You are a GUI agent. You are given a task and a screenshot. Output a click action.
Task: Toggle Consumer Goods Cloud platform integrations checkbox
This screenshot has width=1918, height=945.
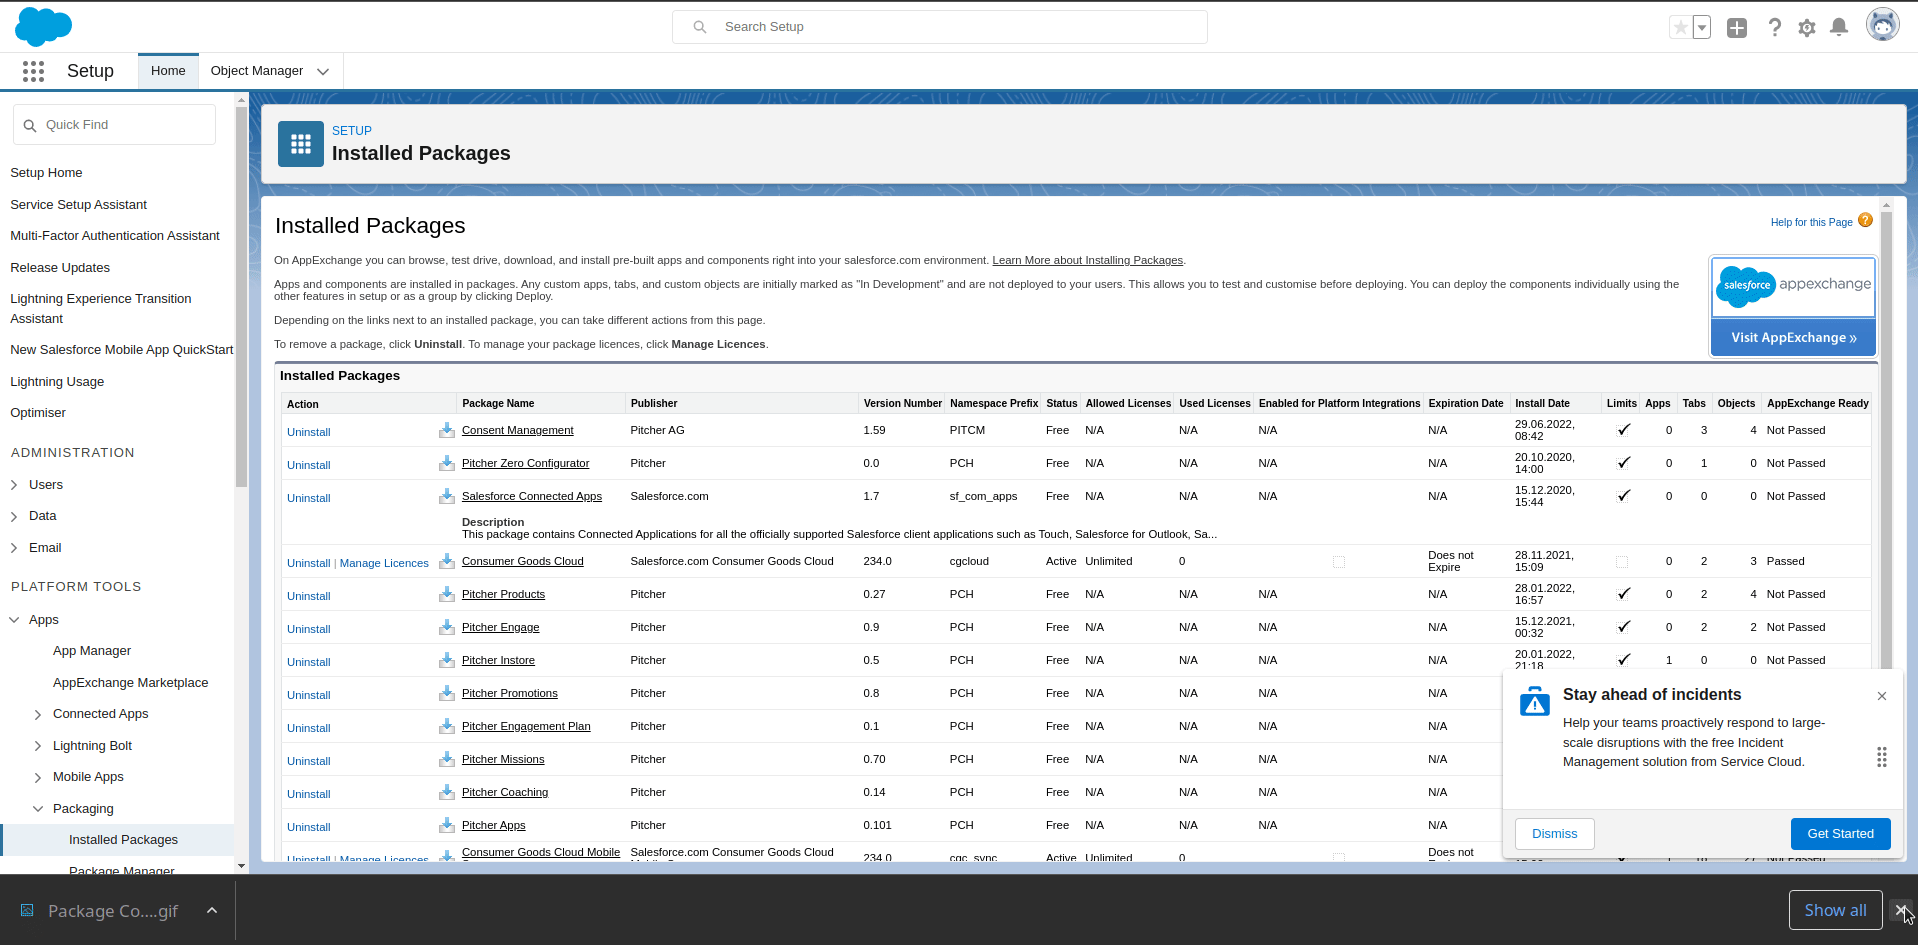pyautogui.click(x=1339, y=562)
